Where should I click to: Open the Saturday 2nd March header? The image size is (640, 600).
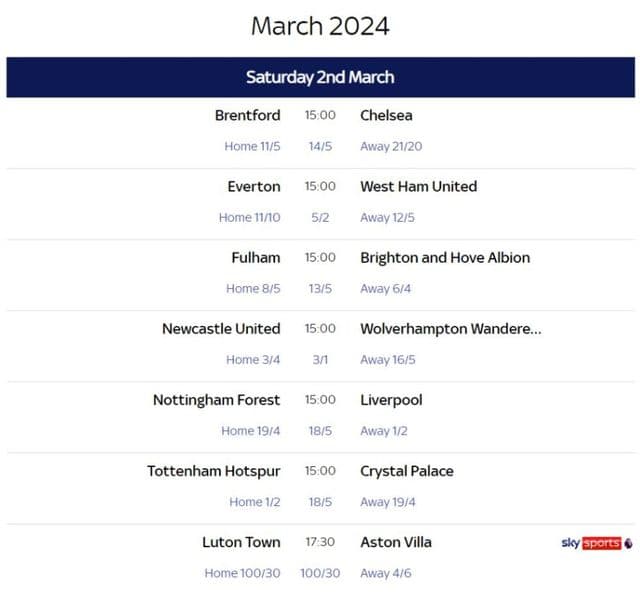click(x=320, y=77)
